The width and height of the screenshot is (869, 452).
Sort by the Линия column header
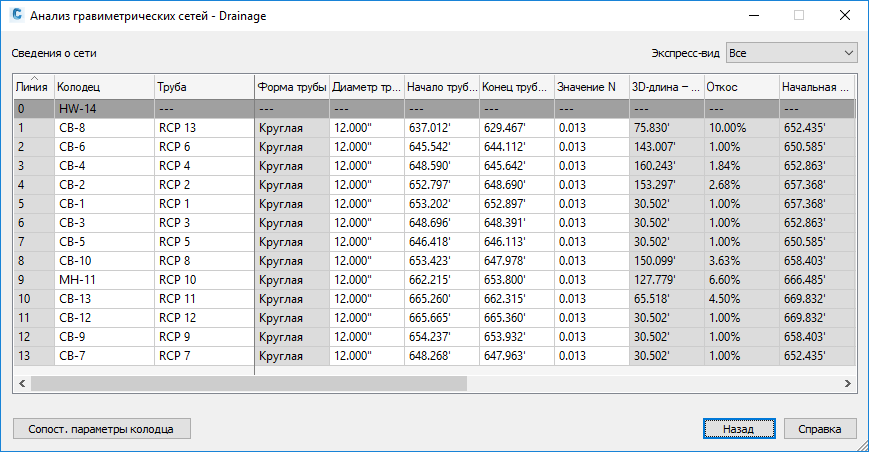[x=34, y=87]
